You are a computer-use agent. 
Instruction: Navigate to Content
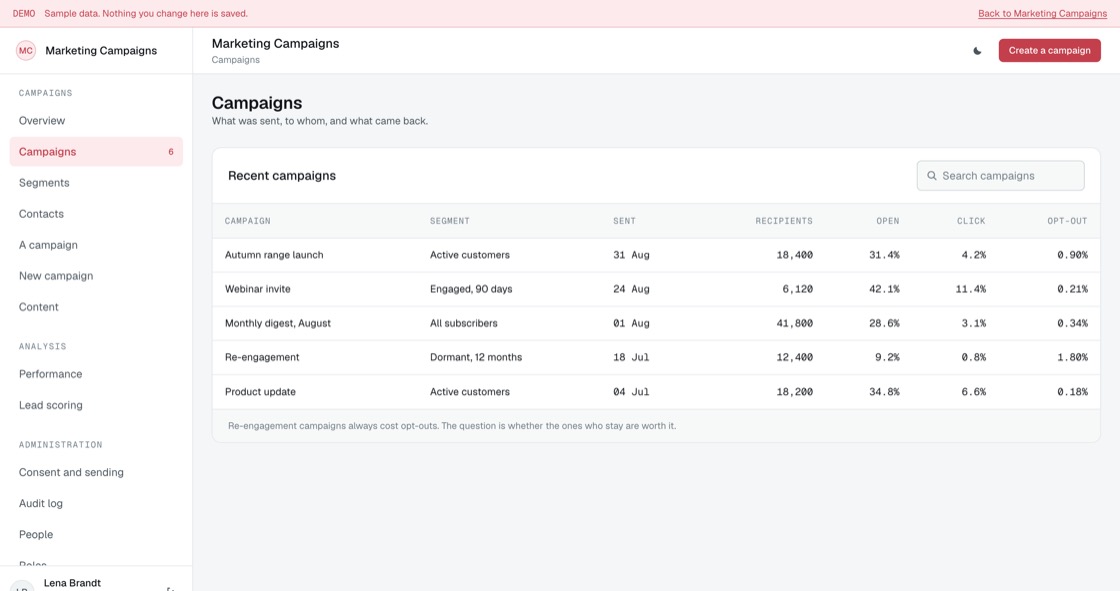point(96,307)
